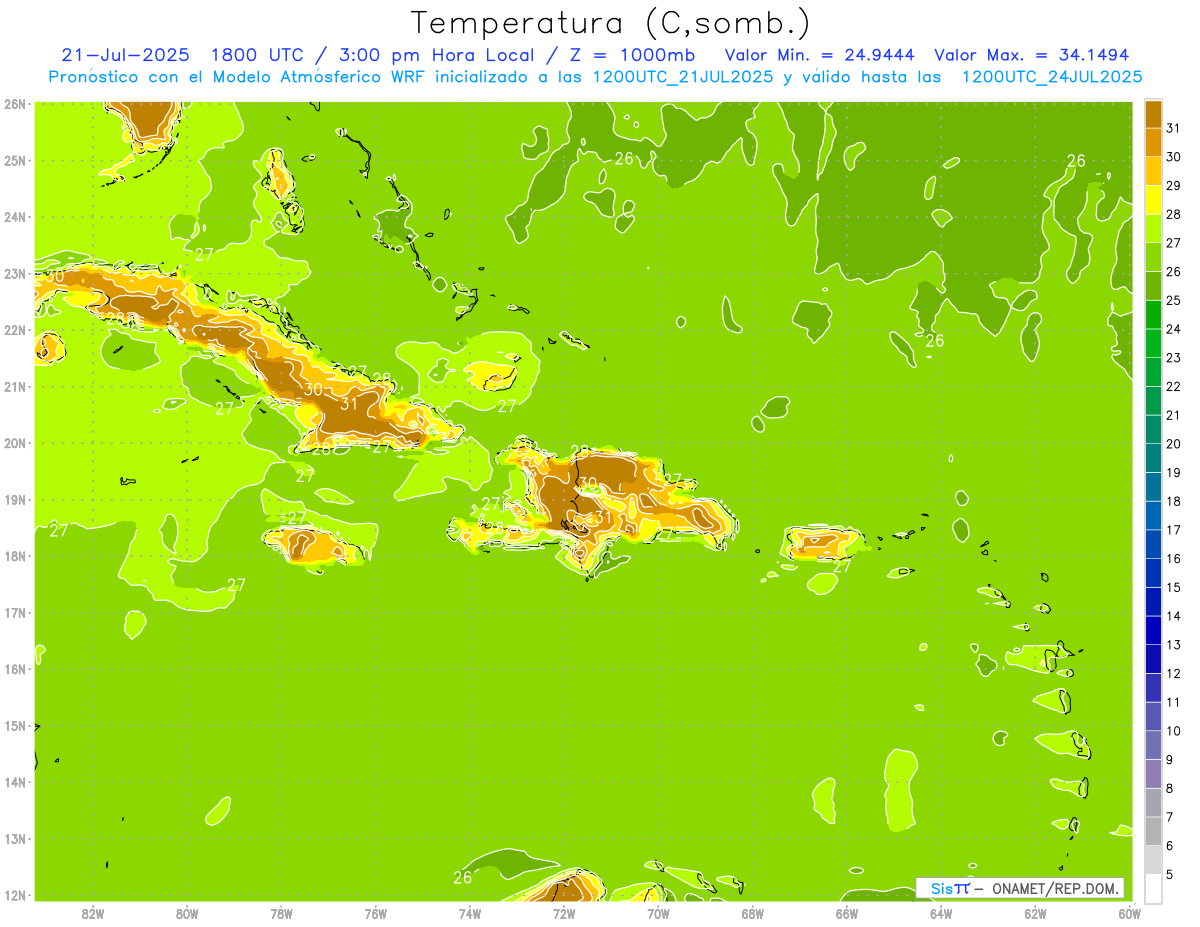
Task: Click the latitude axis label "25N"
Action: (x=14, y=160)
